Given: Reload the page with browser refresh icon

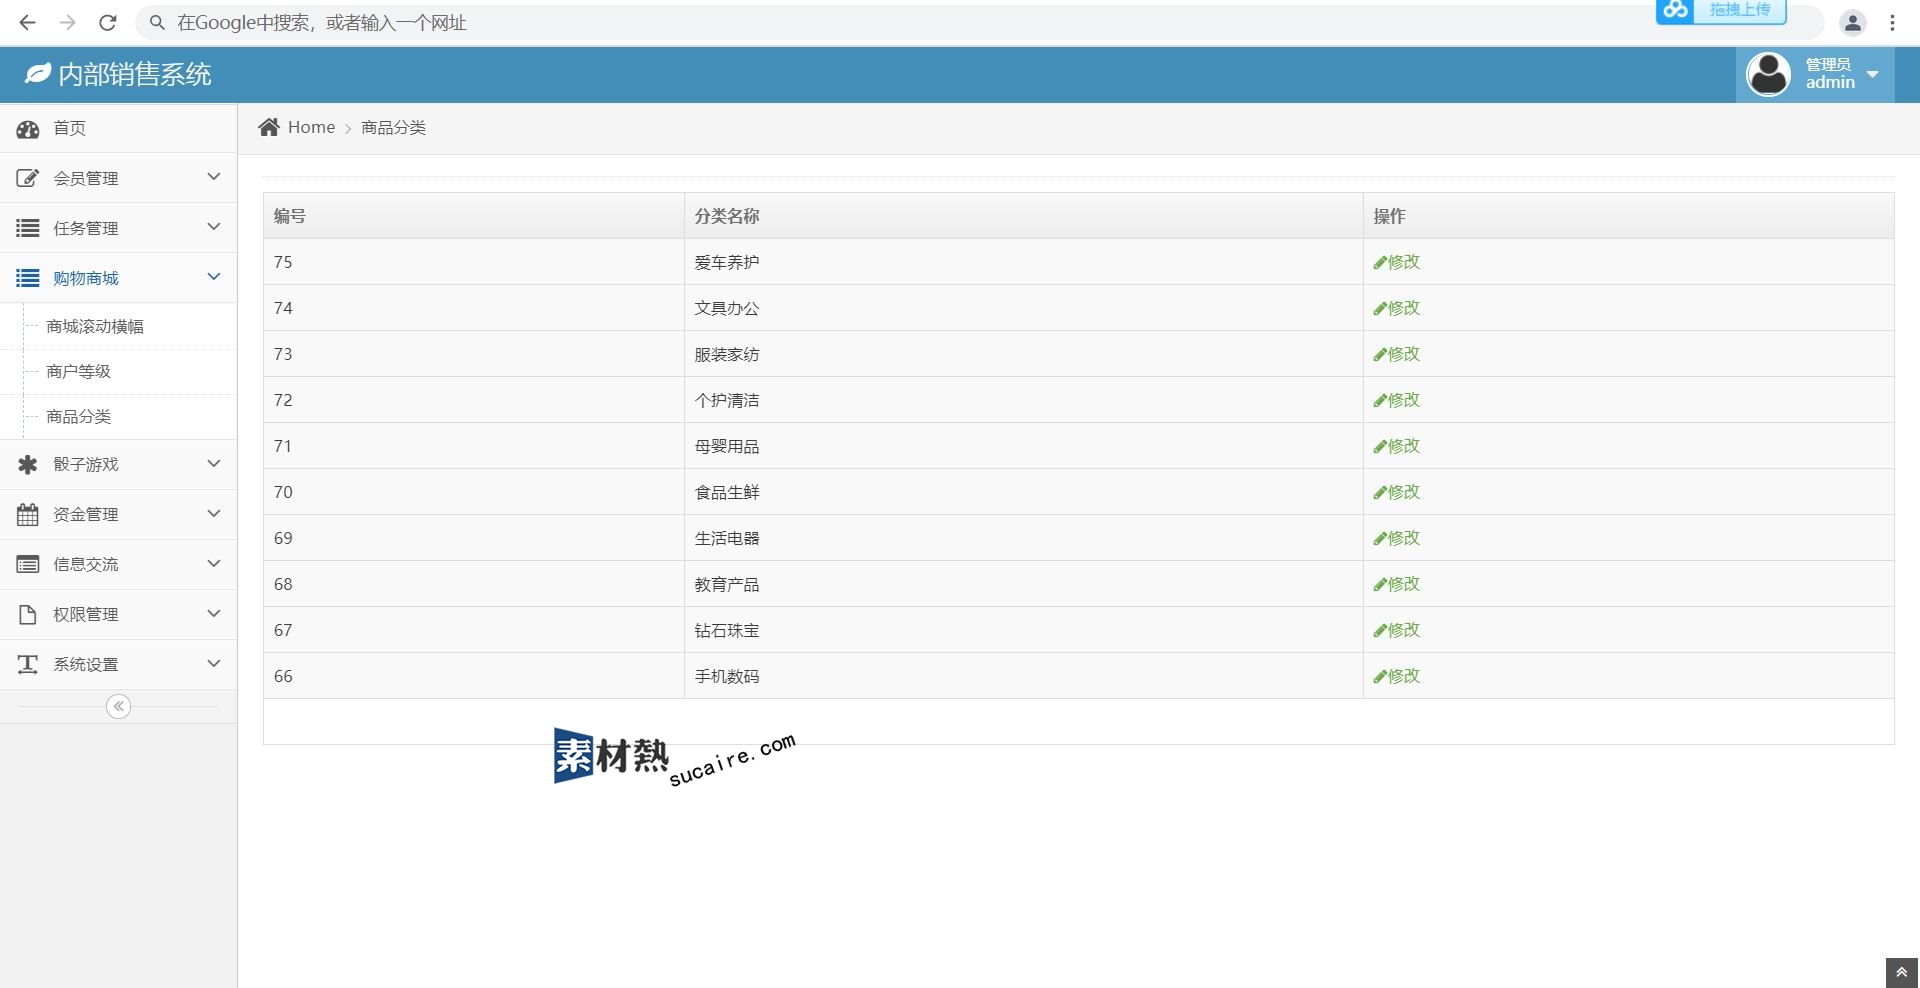Looking at the screenshot, I should 108,22.
